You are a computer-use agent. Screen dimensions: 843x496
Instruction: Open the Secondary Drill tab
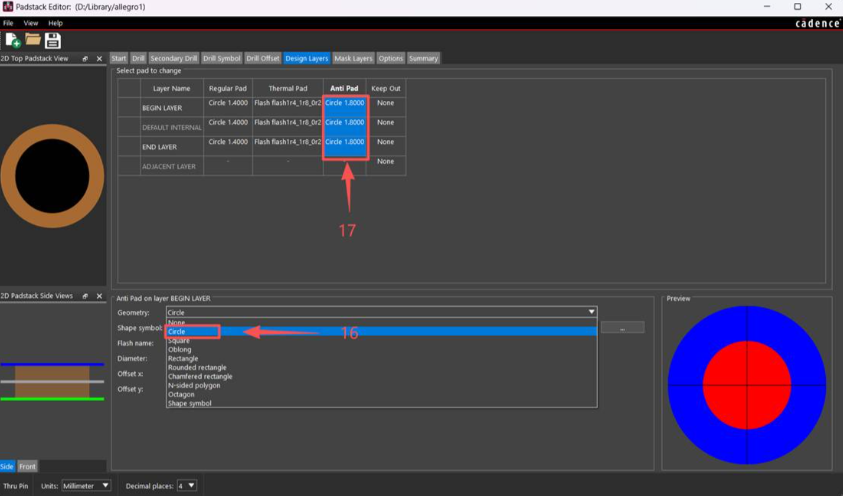pos(174,58)
